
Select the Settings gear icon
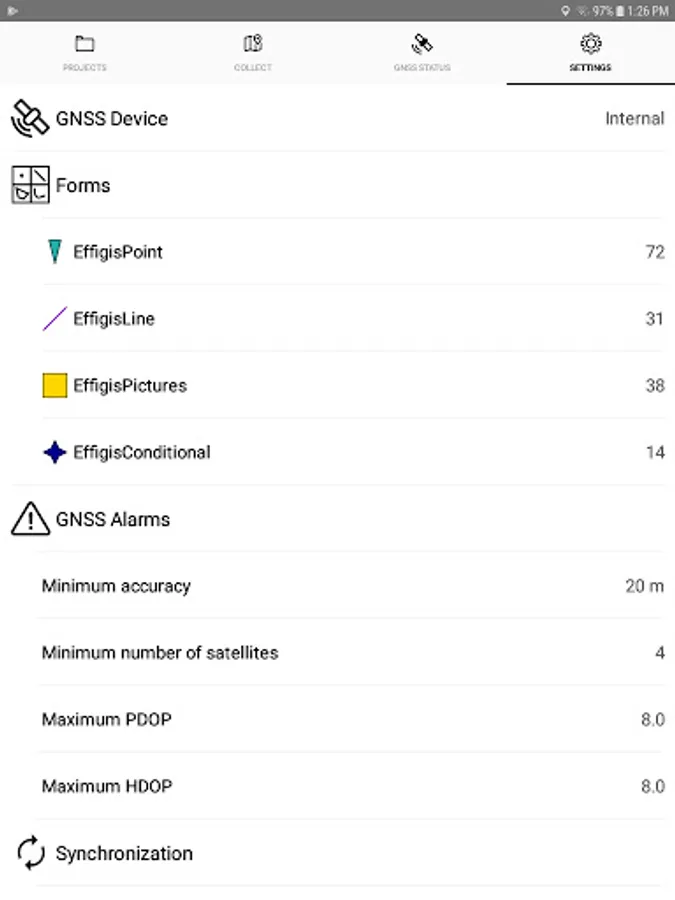point(591,44)
